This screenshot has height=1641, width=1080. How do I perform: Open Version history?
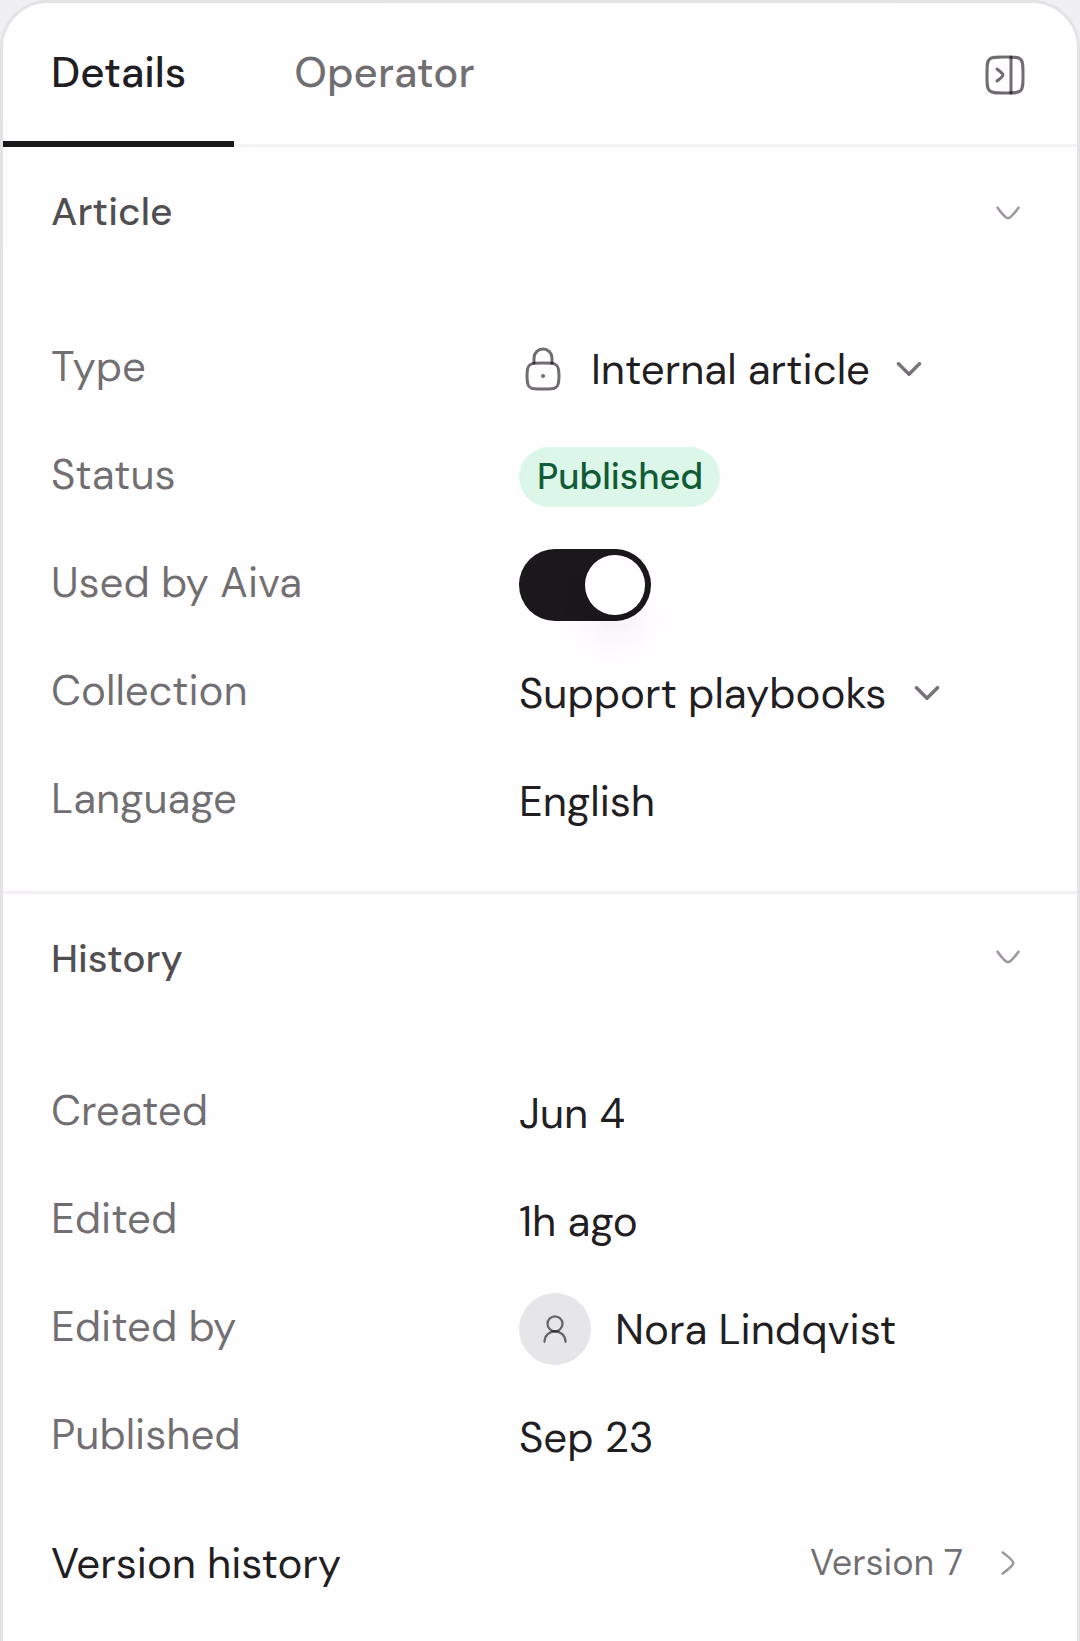pos(540,1563)
